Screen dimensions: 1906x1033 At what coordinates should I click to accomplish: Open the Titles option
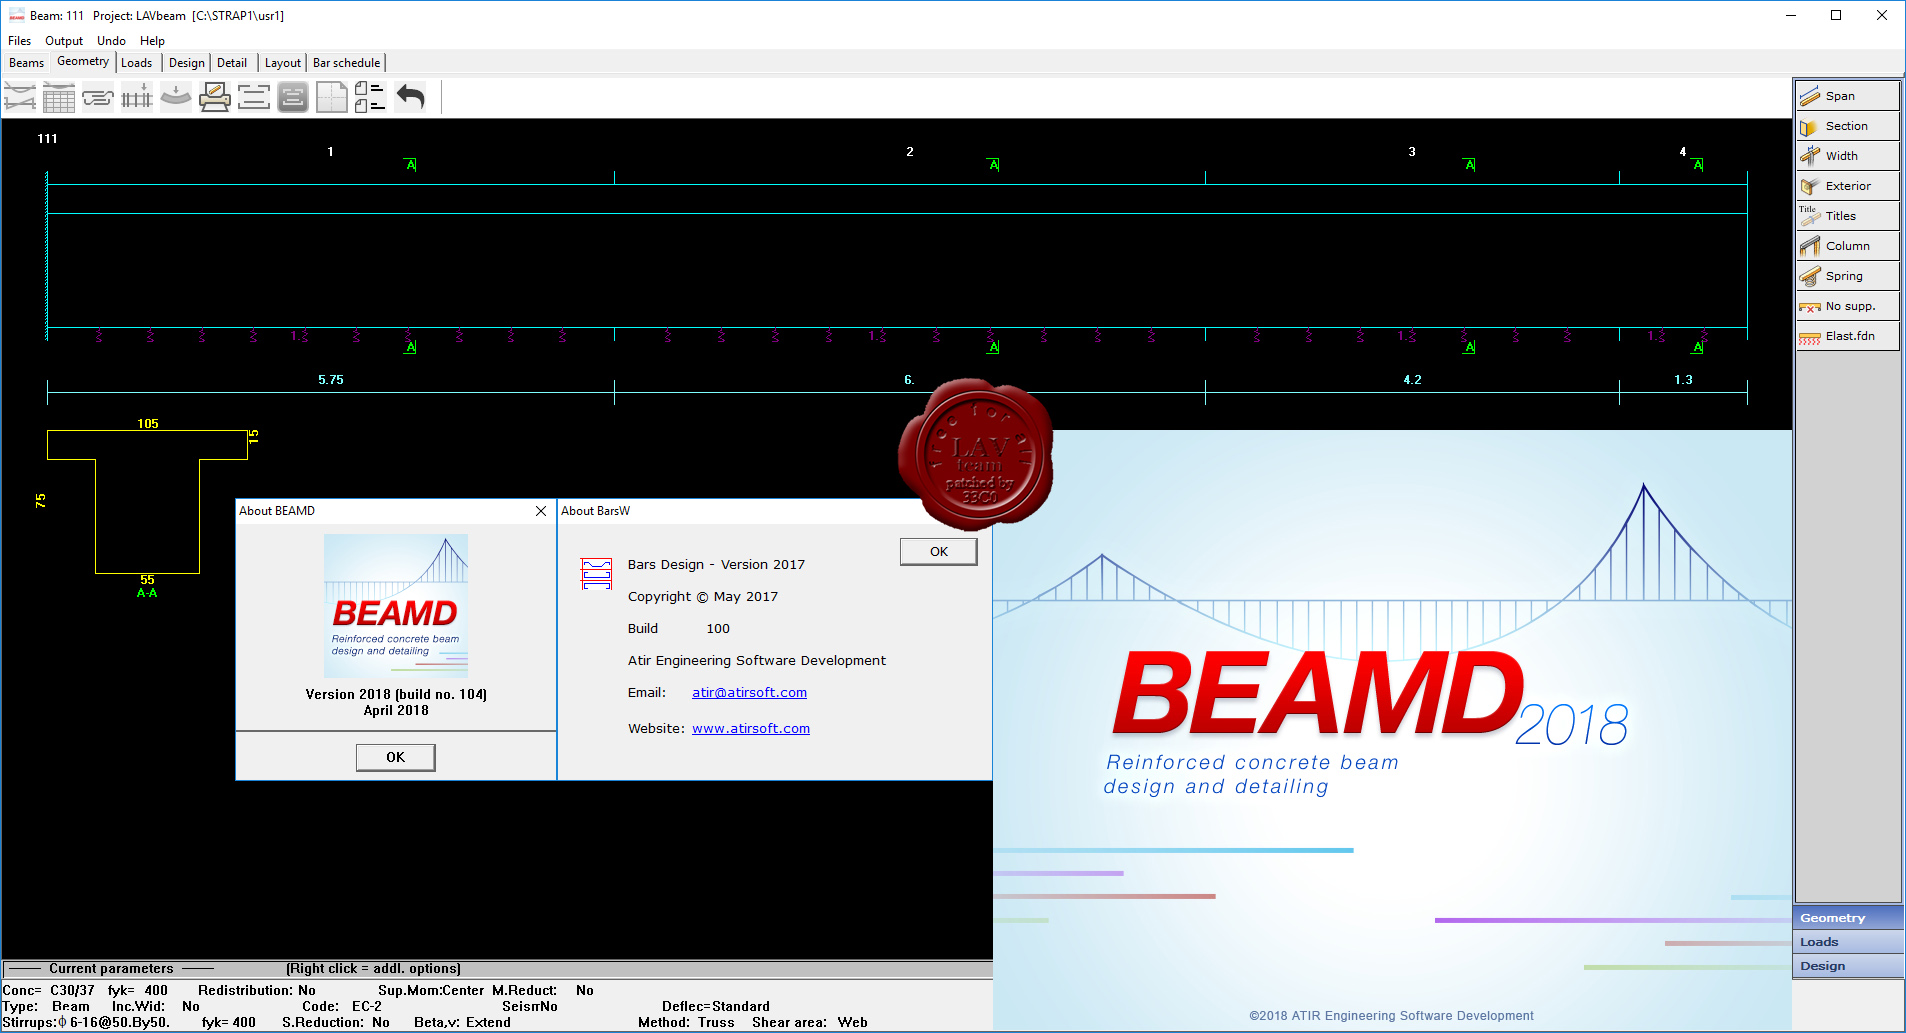1847,216
